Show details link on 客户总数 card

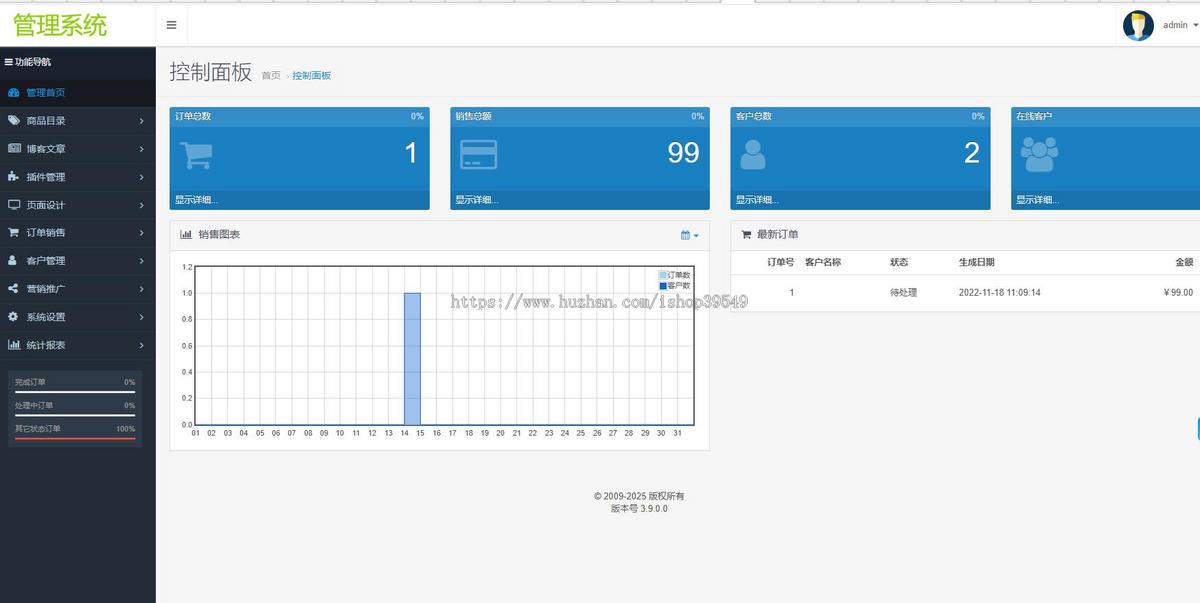click(x=757, y=200)
